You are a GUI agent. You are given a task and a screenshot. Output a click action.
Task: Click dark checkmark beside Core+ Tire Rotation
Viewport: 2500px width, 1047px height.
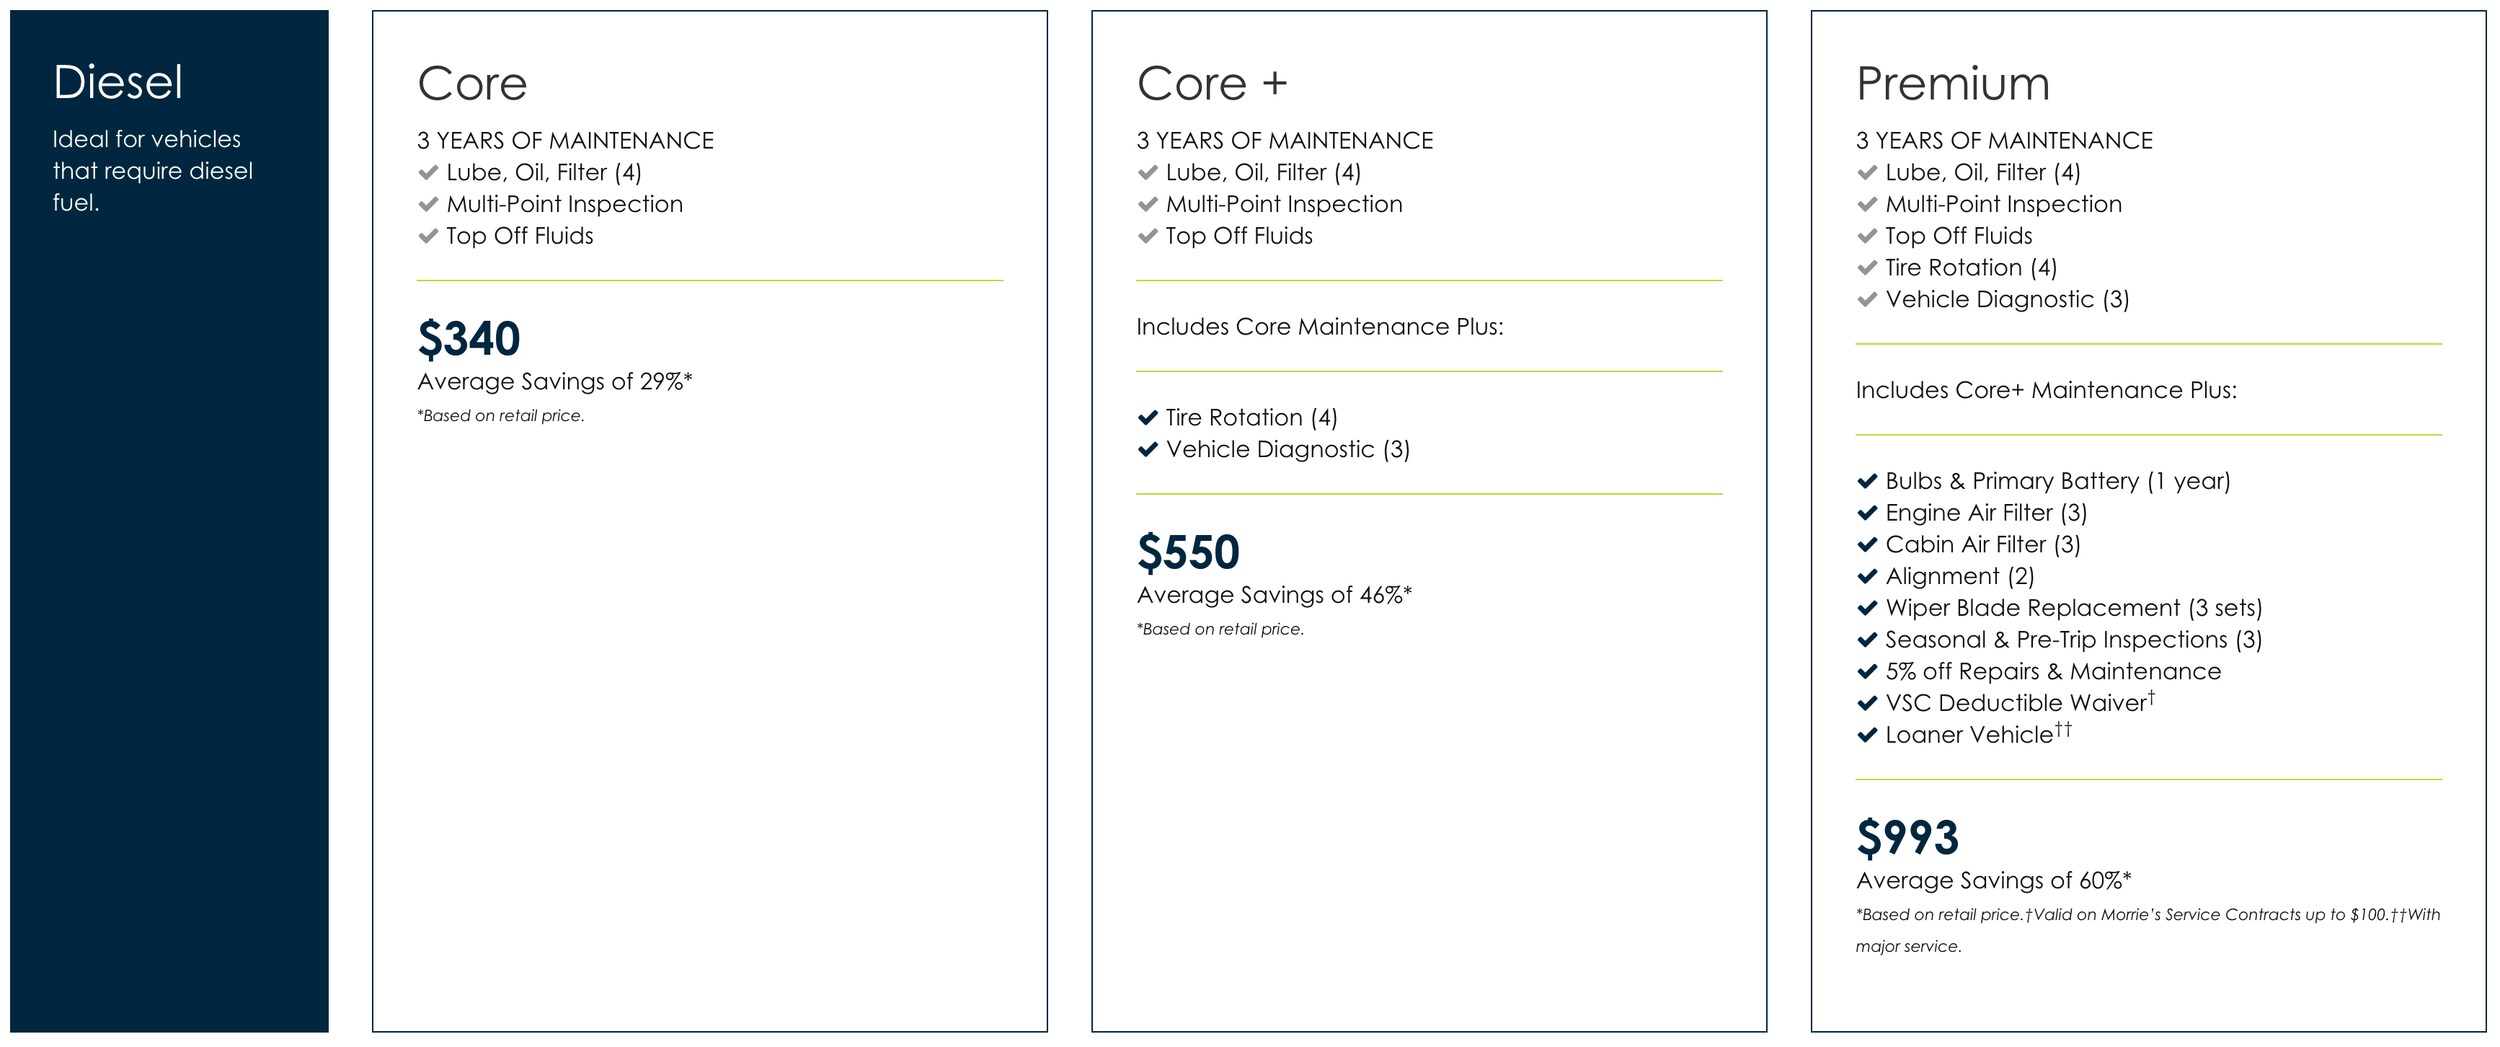[x=1148, y=418]
